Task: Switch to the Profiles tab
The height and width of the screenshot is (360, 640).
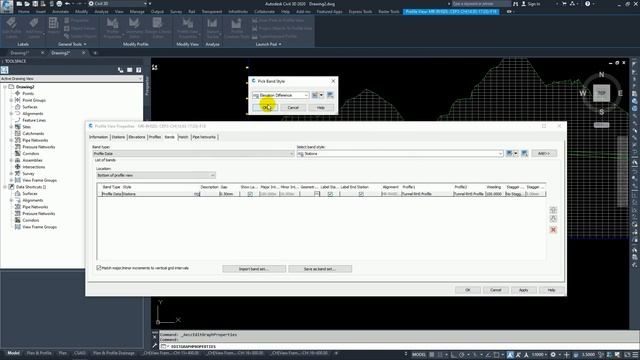Action: click(x=155, y=137)
